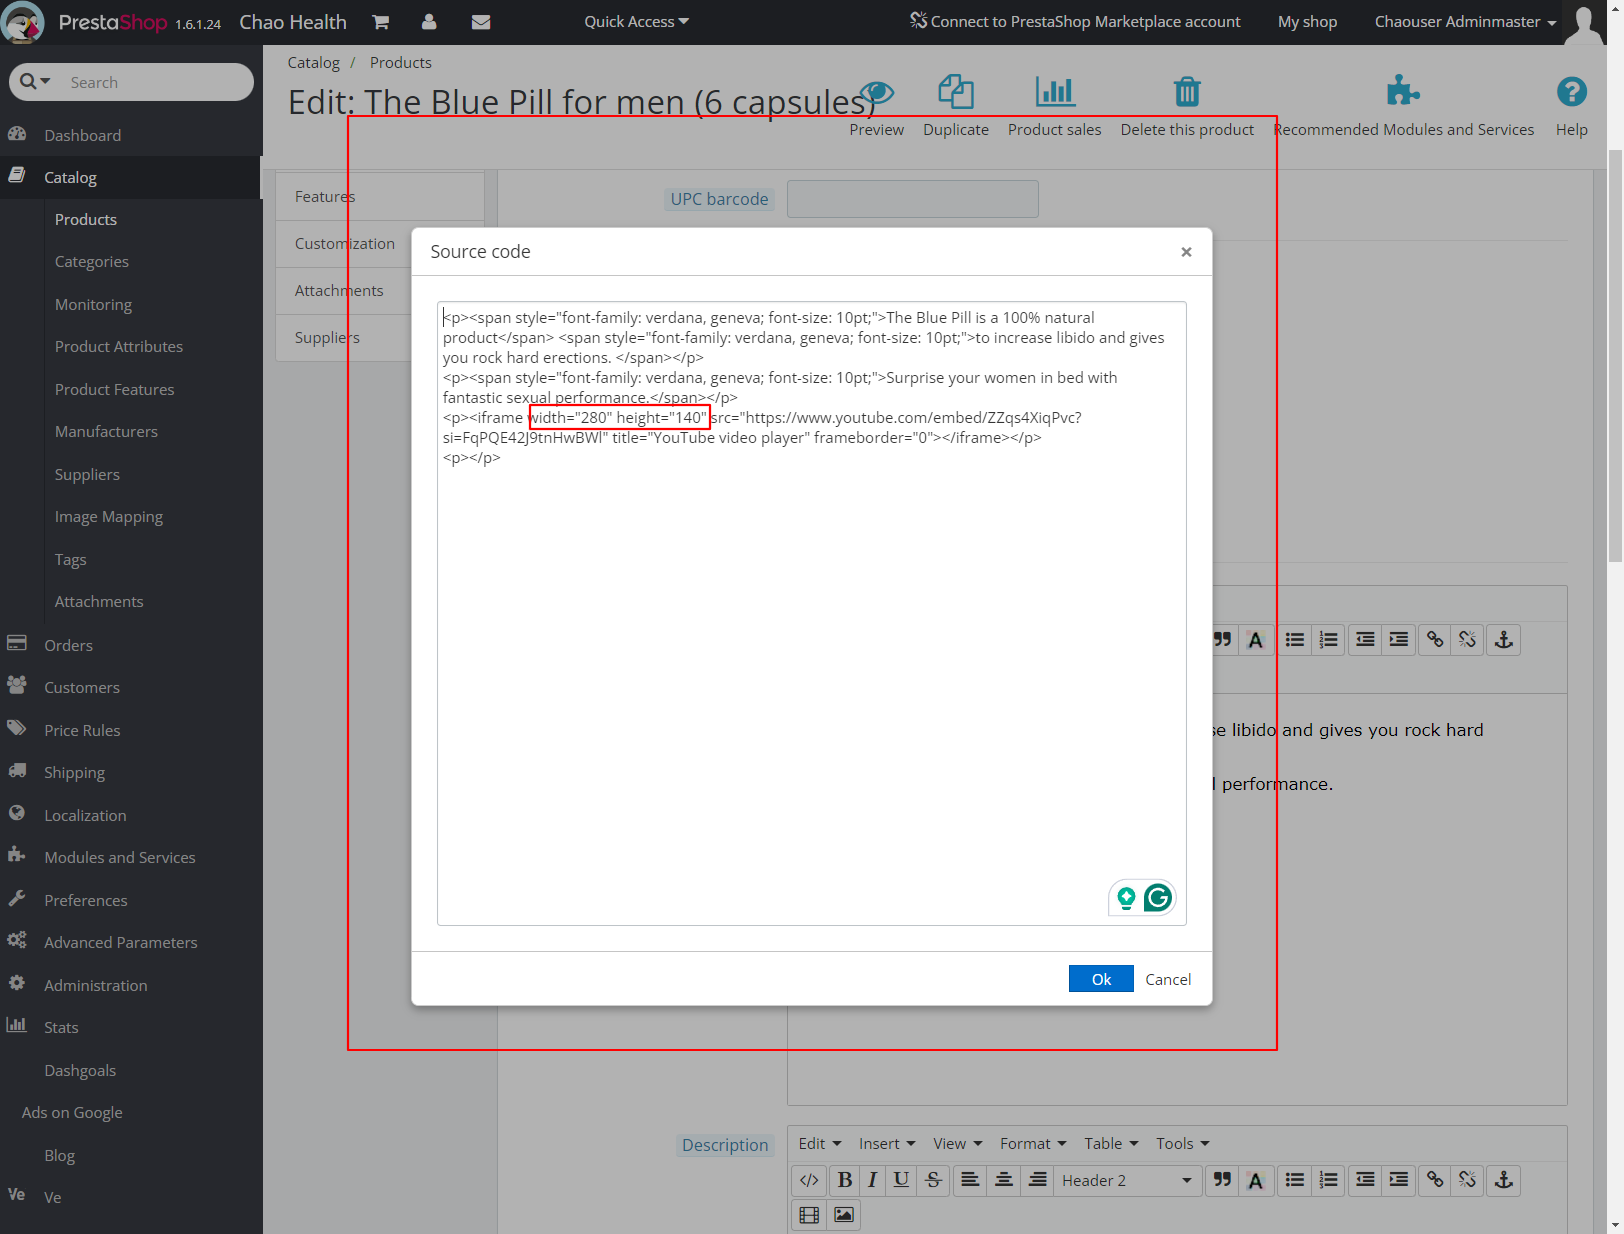
Task: Toggle underline in Description editor
Action: pos(901,1181)
